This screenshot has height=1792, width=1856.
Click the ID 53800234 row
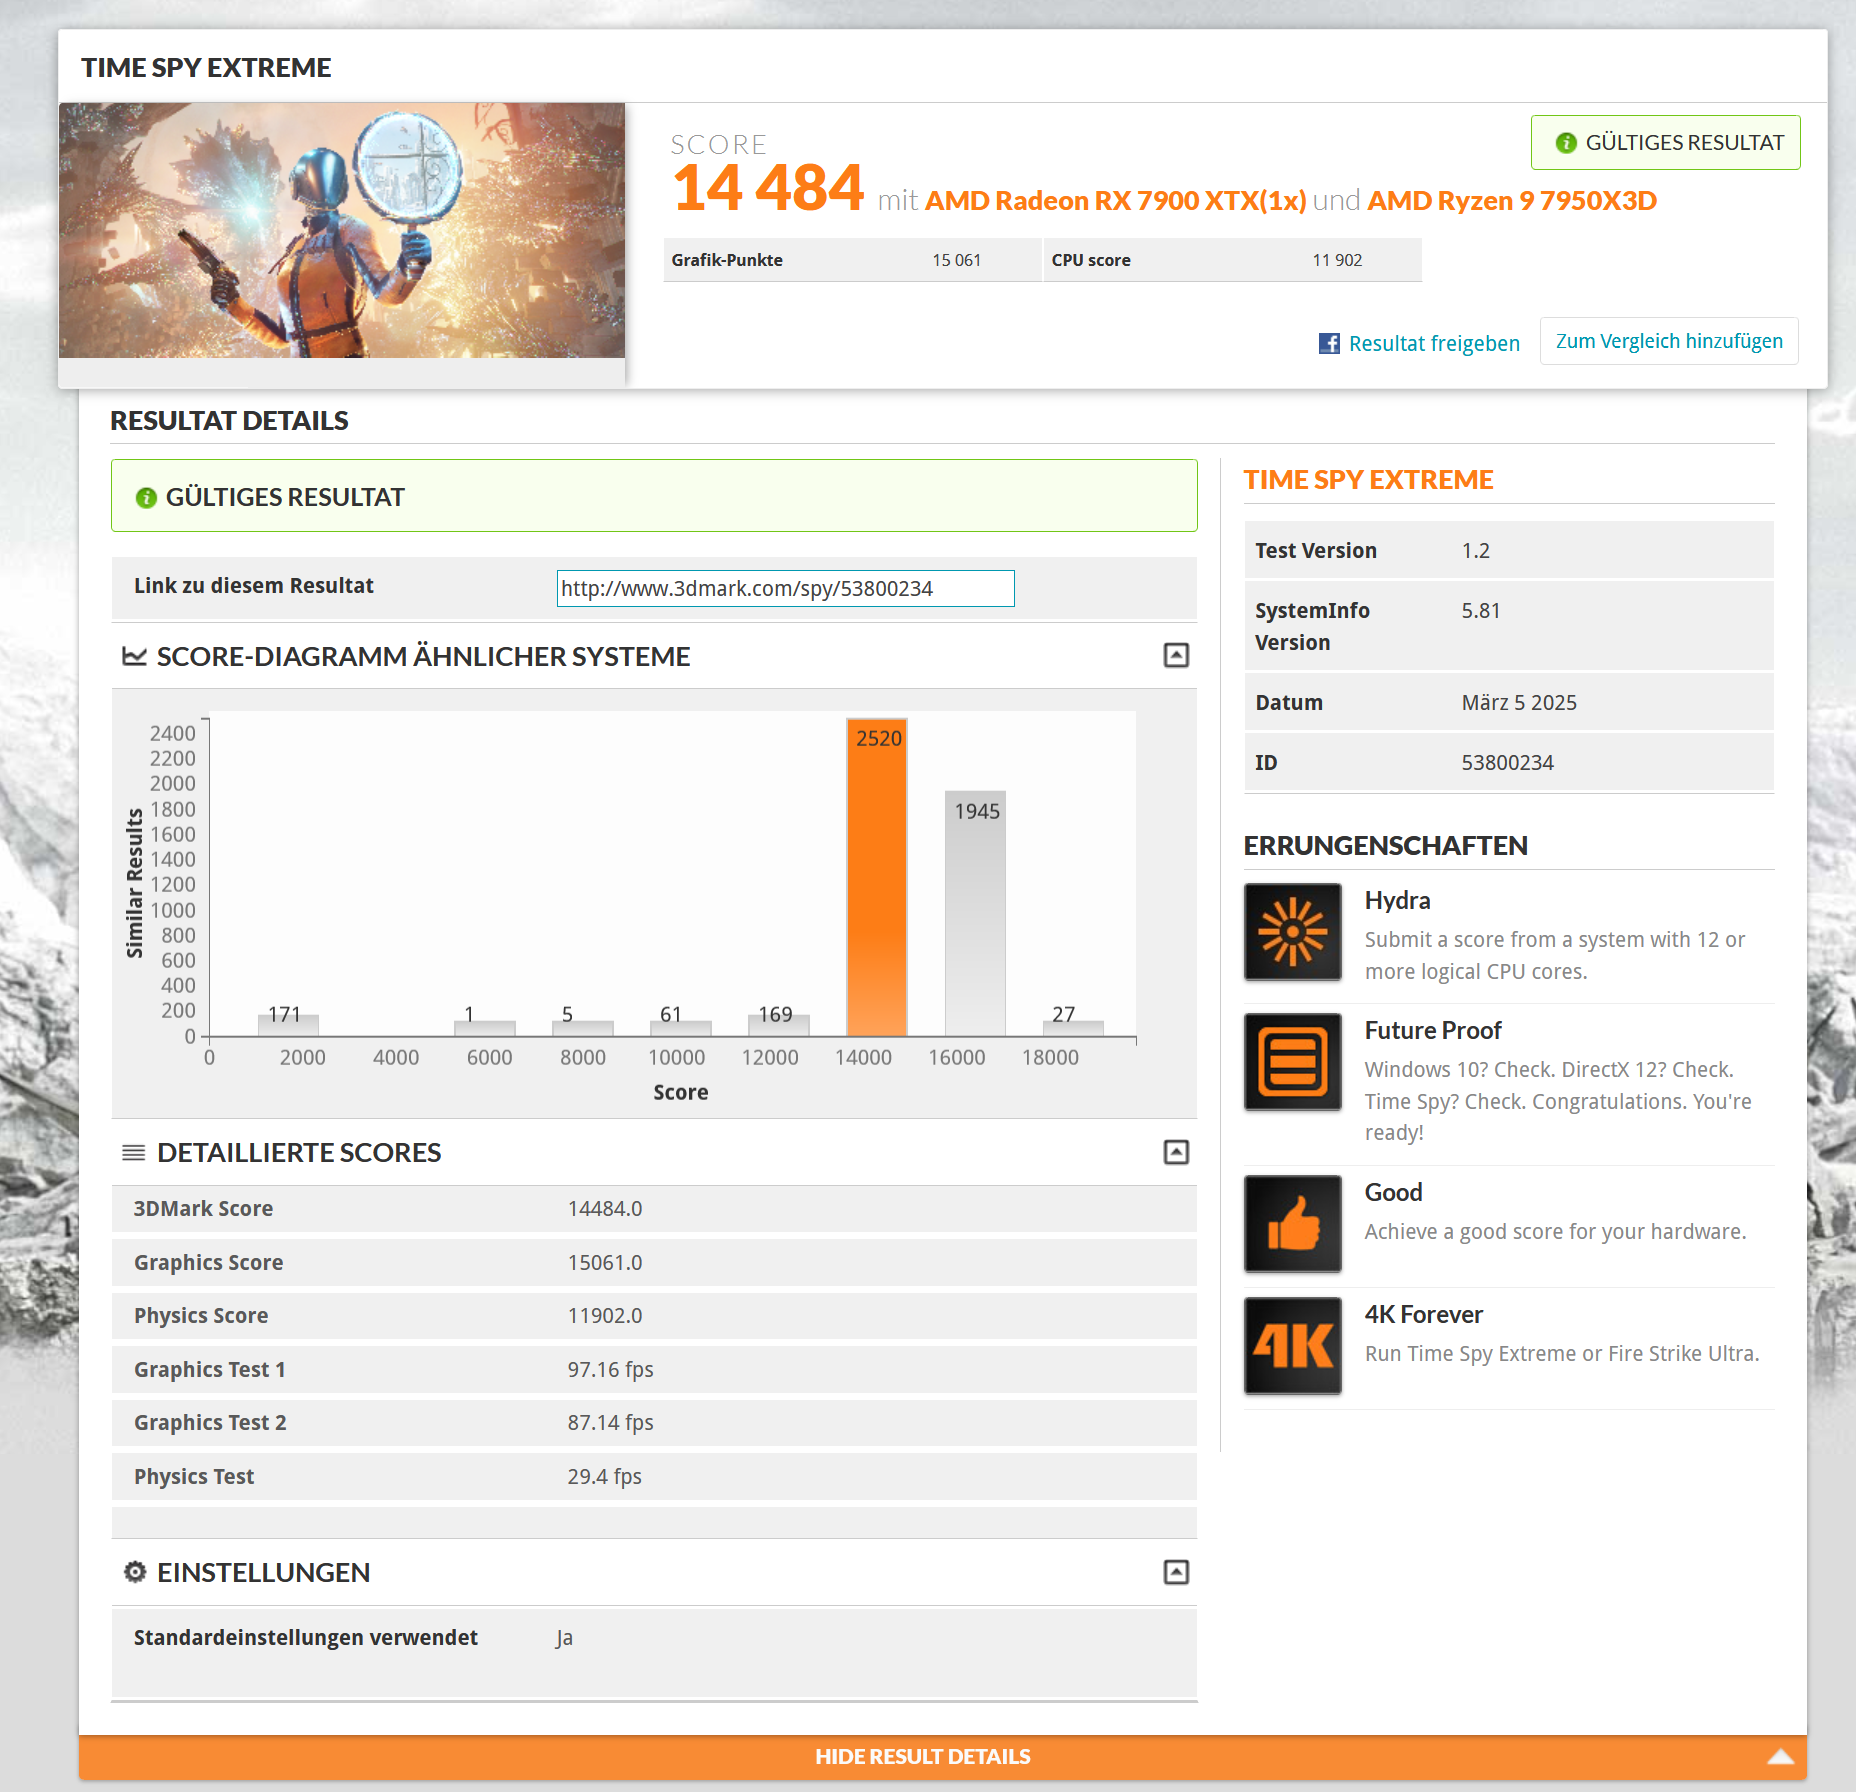tap(1509, 763)
